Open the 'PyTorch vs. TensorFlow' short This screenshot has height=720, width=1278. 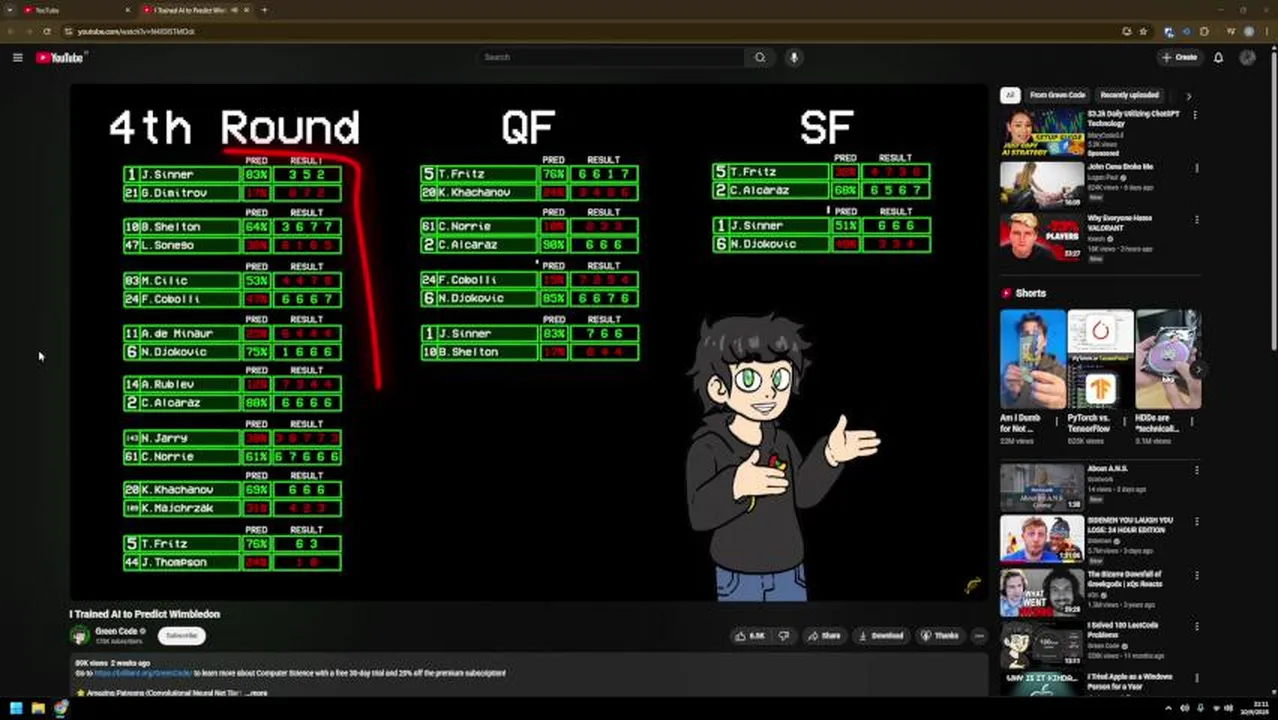coord(1100,360)
